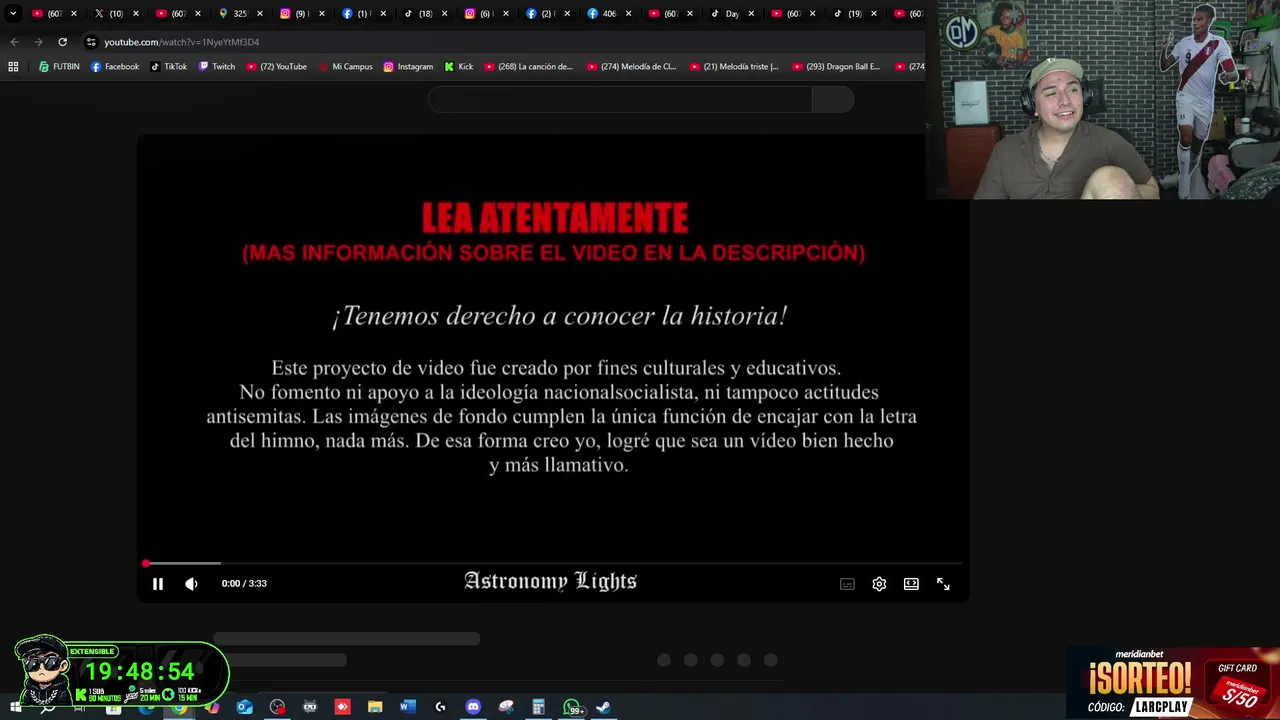Open the Instagram bookmark
1280x720 pixels.
(x=408, y=67)
